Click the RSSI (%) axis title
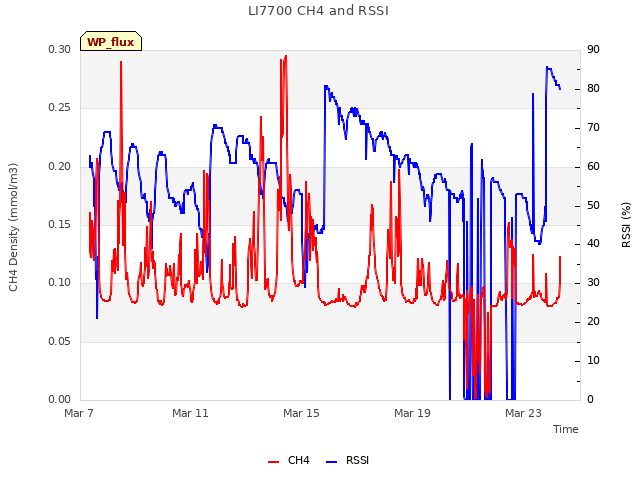Viewport: 640px width, 480px height. click(x=626, y=225)
